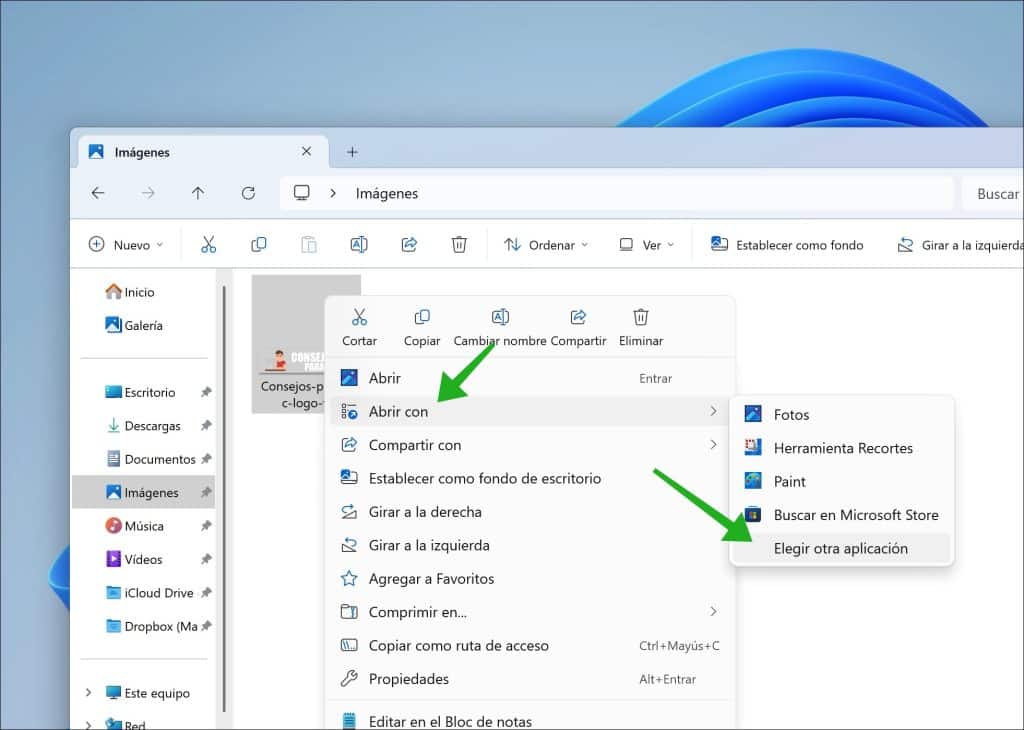Expand the Comprimir en... submenu
The image size is (1024, 730).
pyautogui.click(x=713, y=612)
